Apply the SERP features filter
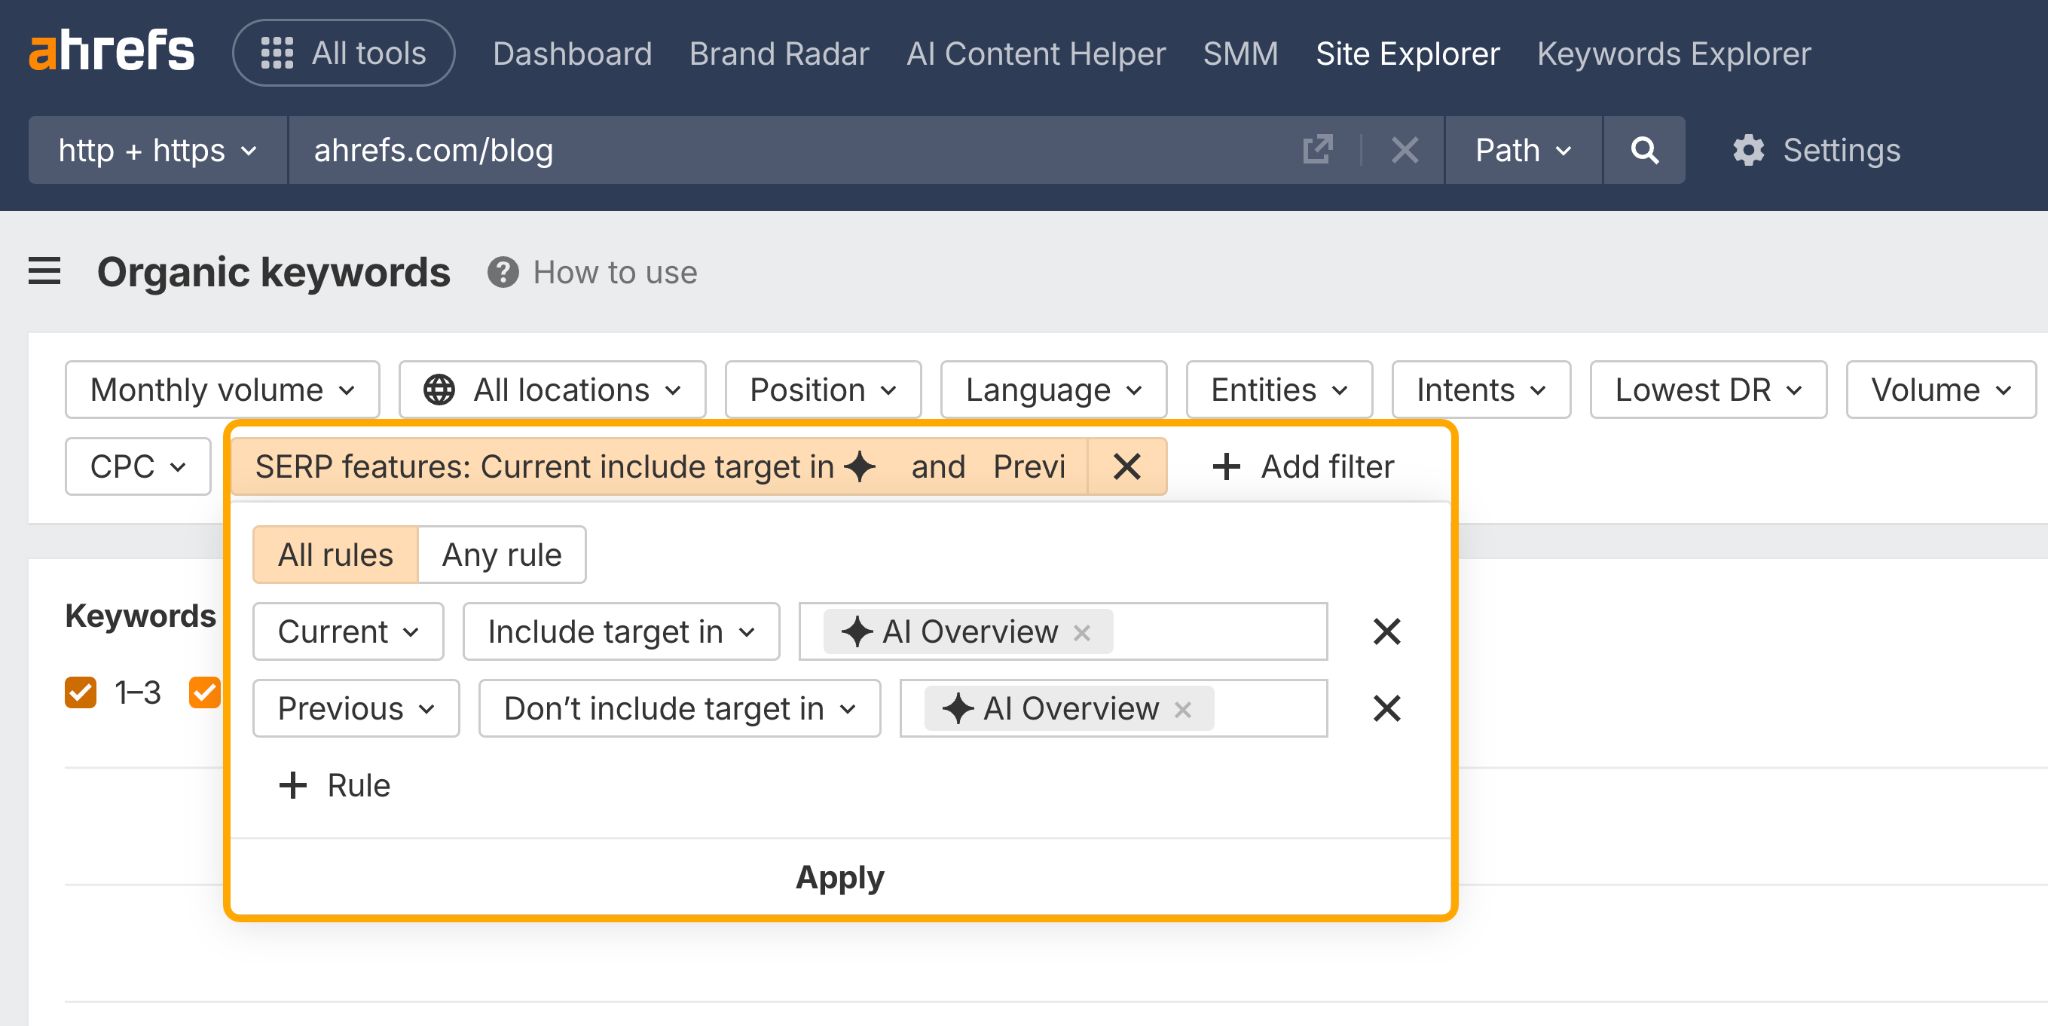 pyautogui.click(x=840, y=877)
